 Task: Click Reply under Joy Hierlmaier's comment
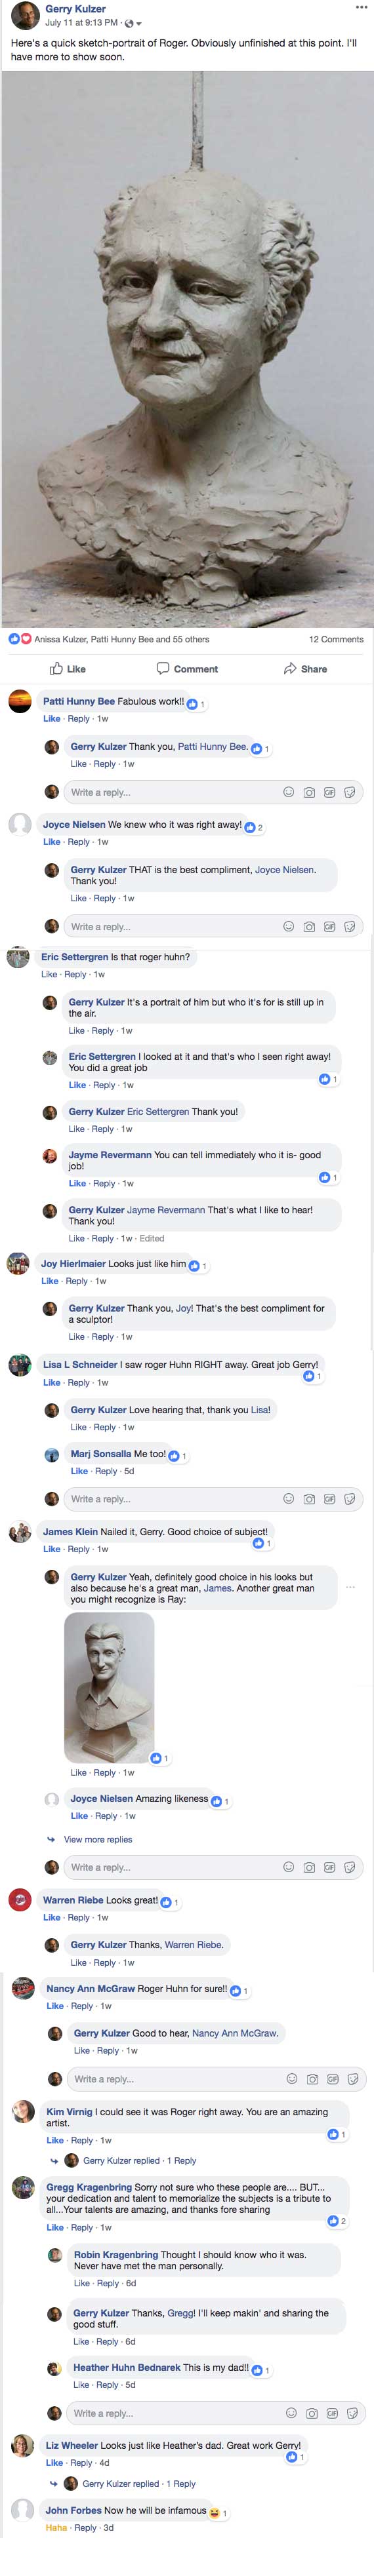tap(76, 1281)
